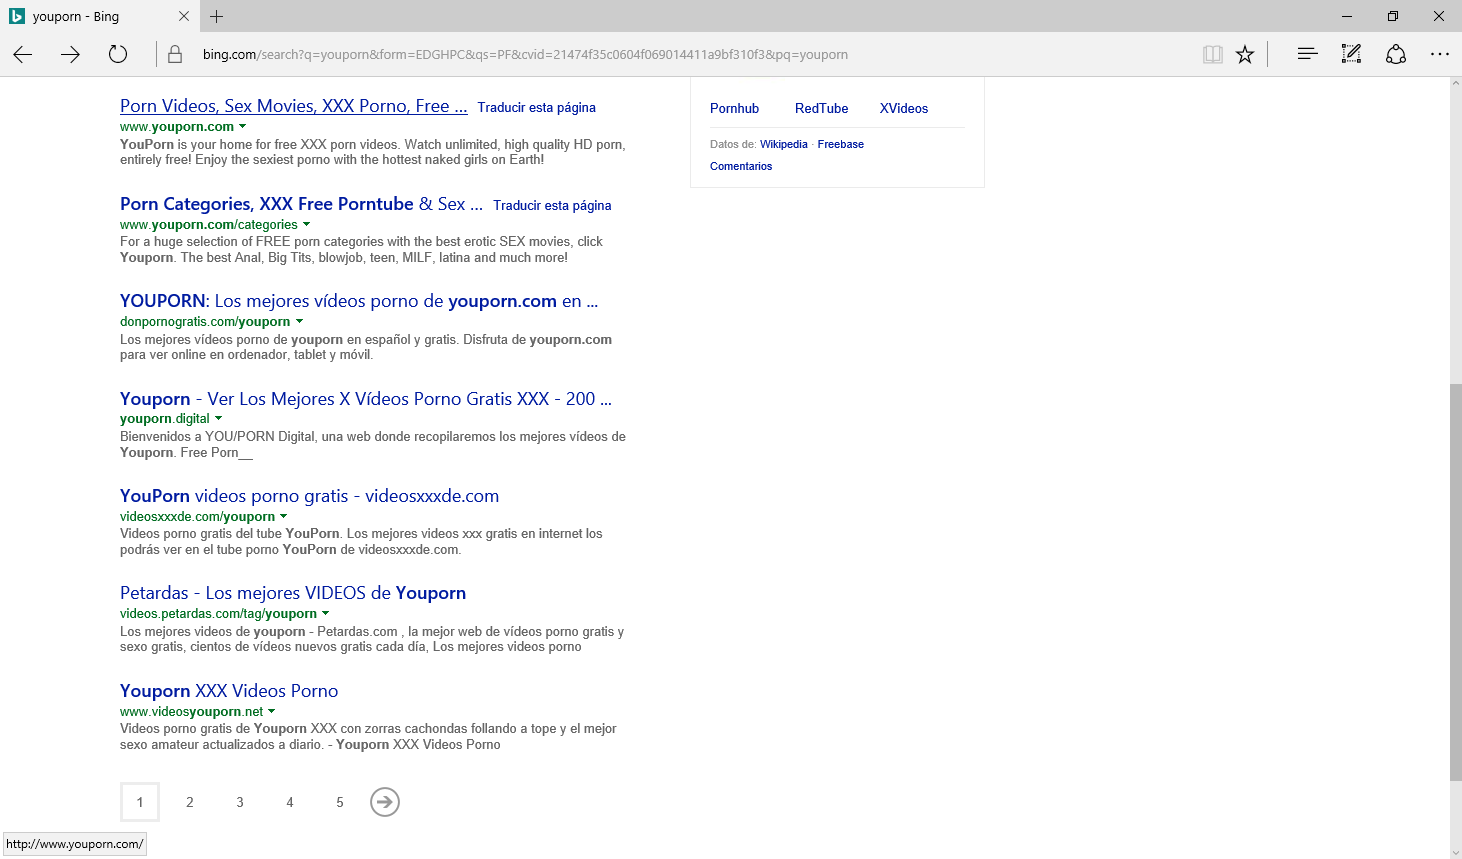Open the XVideos related search link

click(904, 108)
